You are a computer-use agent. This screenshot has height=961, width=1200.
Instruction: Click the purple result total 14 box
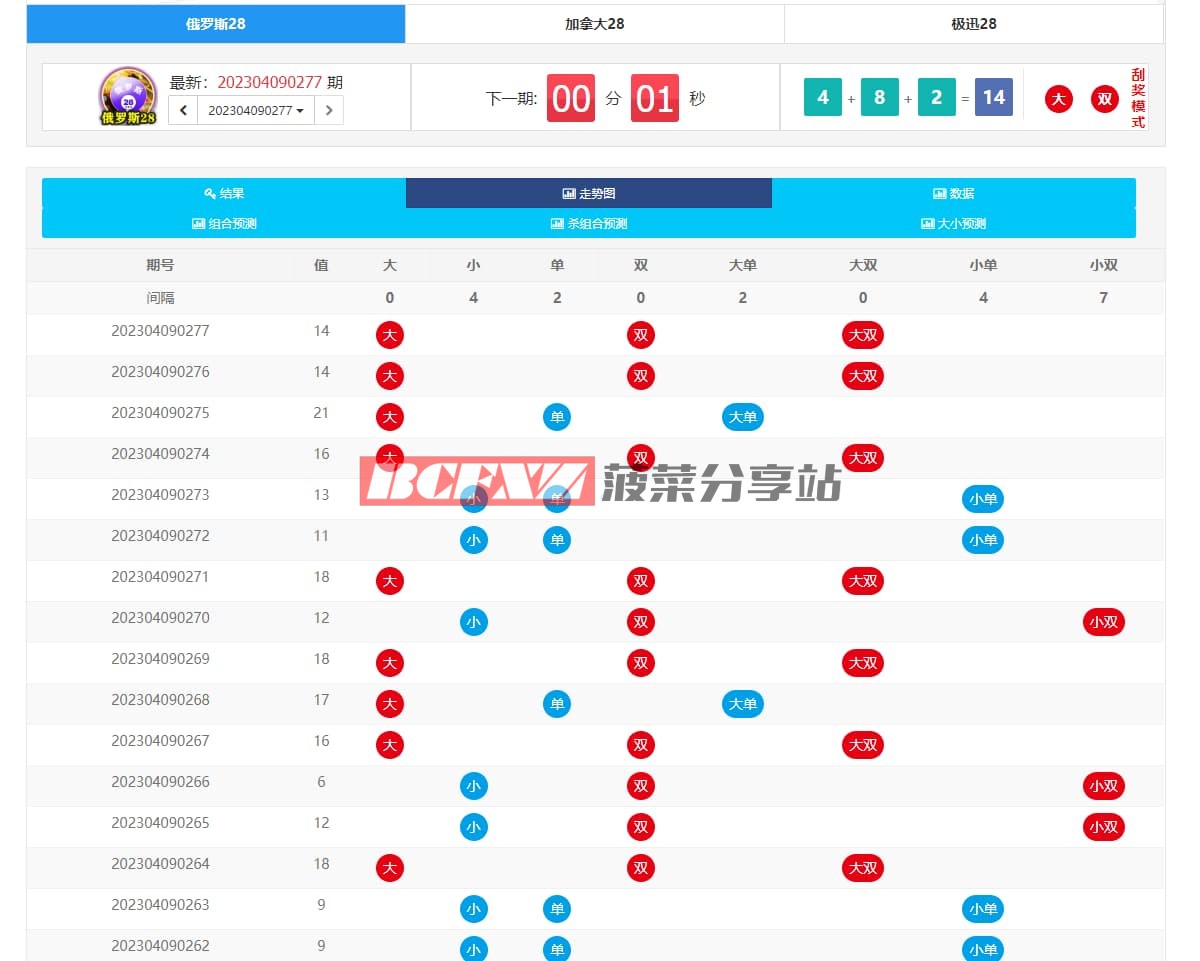coord(993,97)
